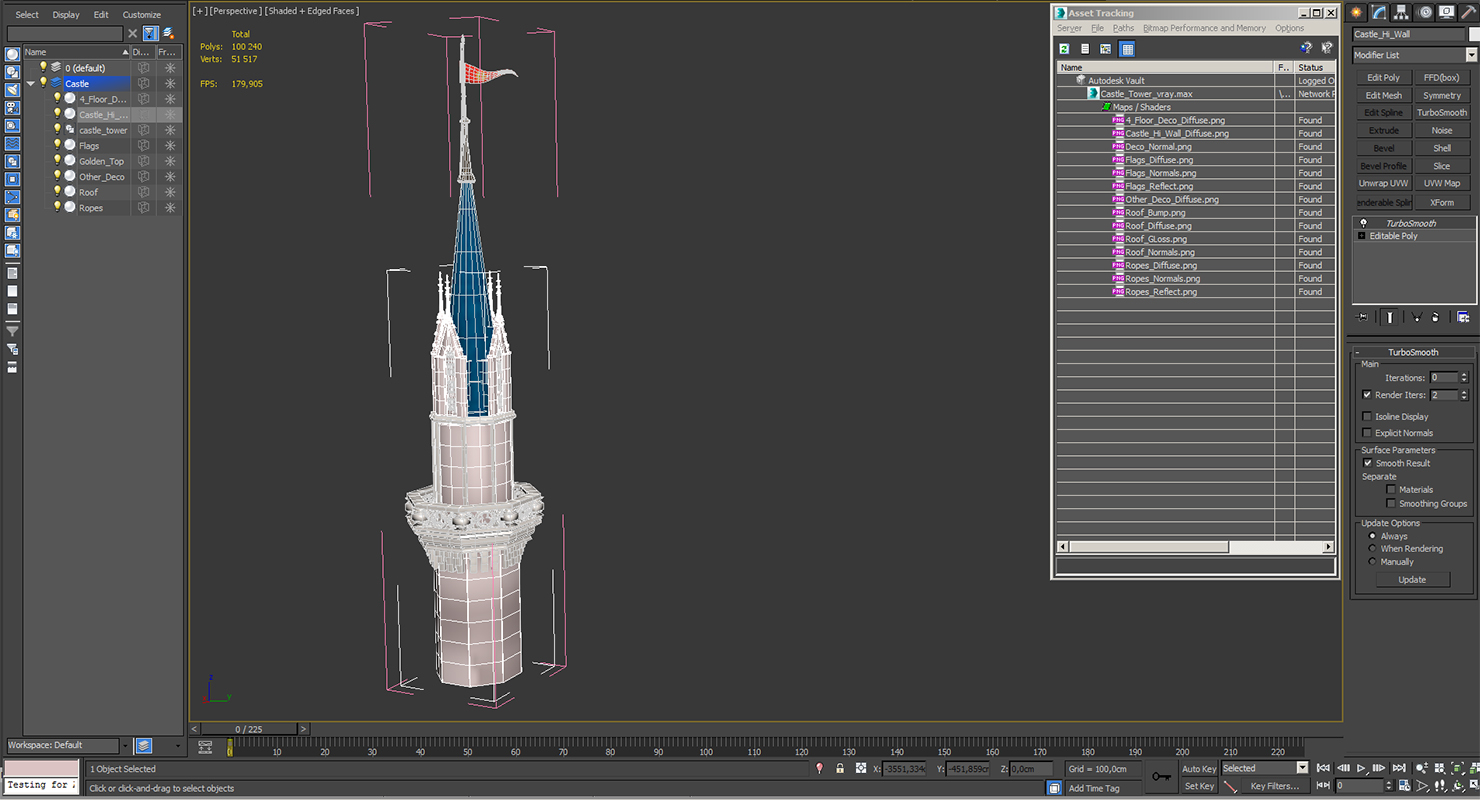Open the Modify command panel tab
Viewport: 1480px width, 800px height.
(1380, 12)
